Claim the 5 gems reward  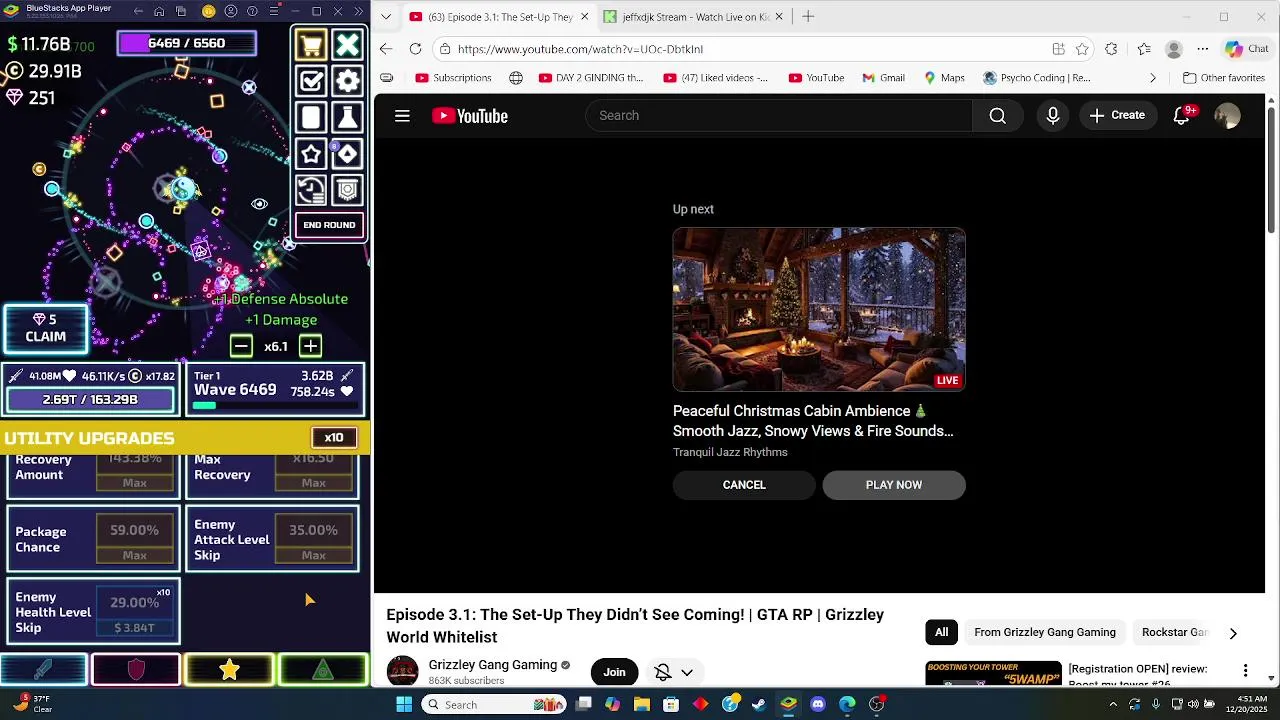click(x=45, y=328)
